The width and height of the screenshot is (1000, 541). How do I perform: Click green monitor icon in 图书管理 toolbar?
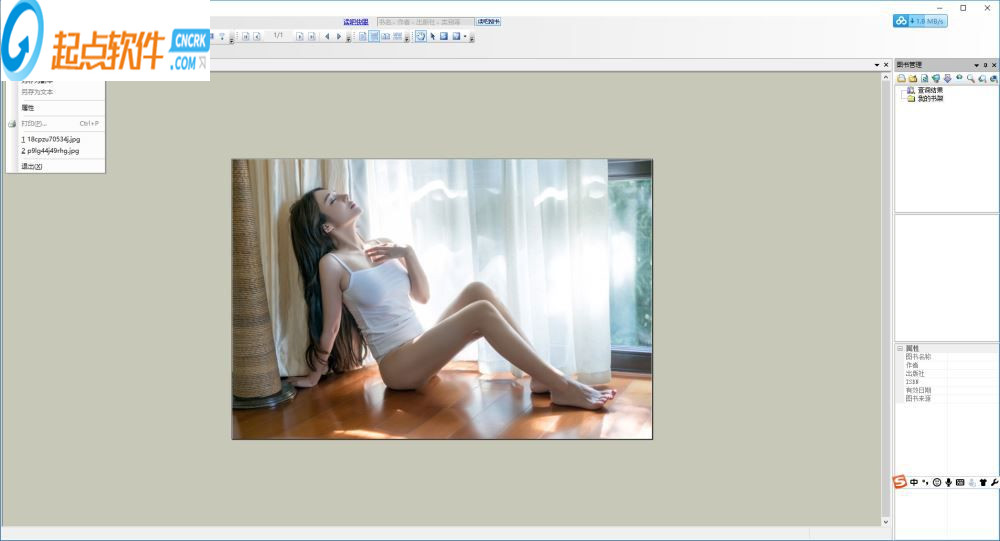click(x=936, y=78)
